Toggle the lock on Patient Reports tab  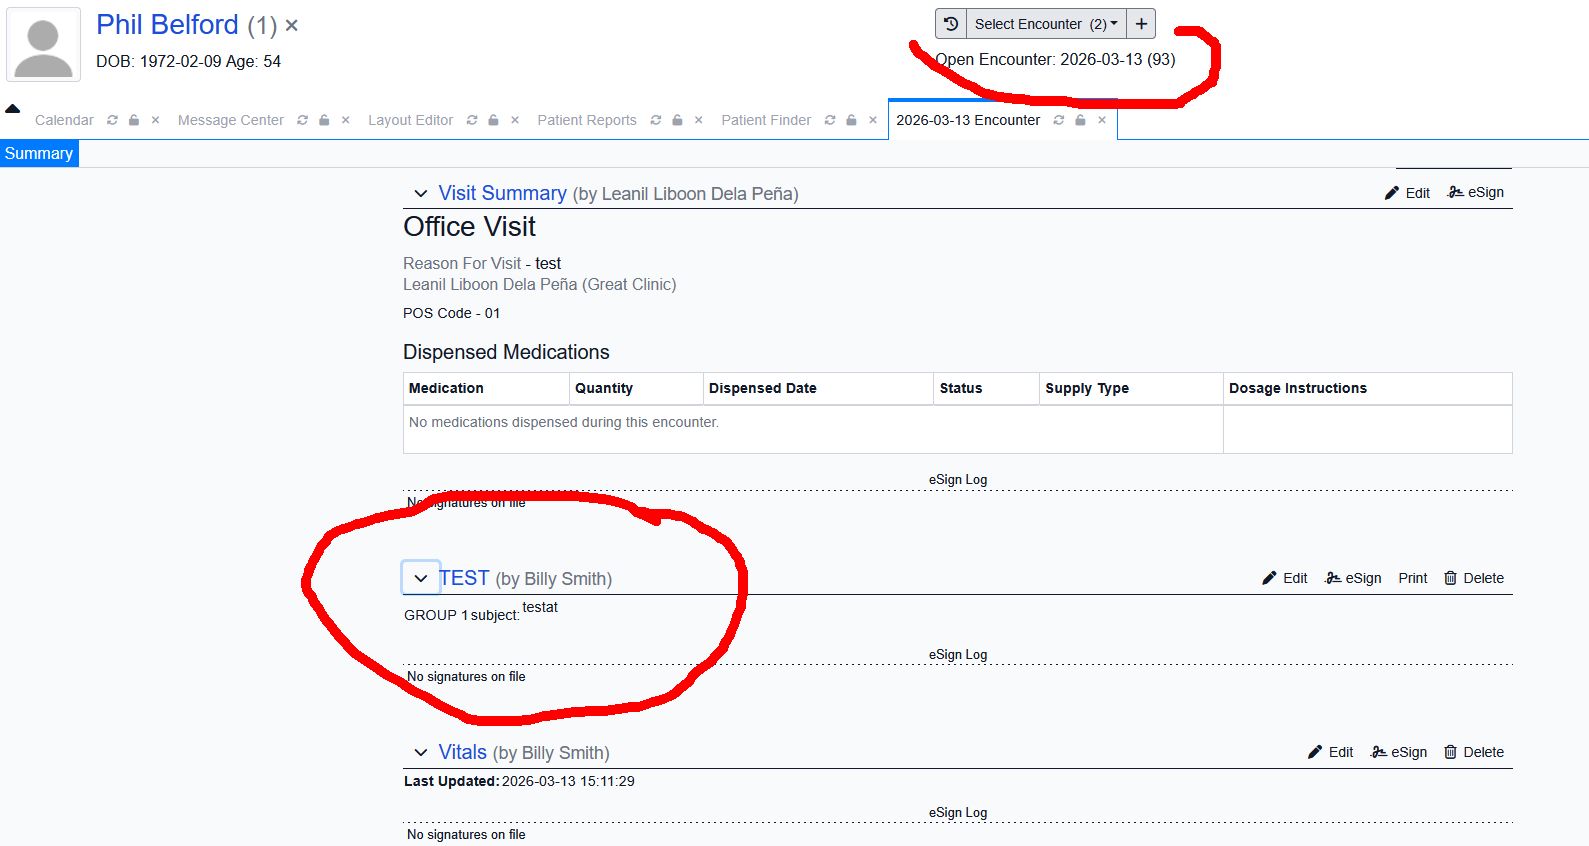[x=677, y=120]
